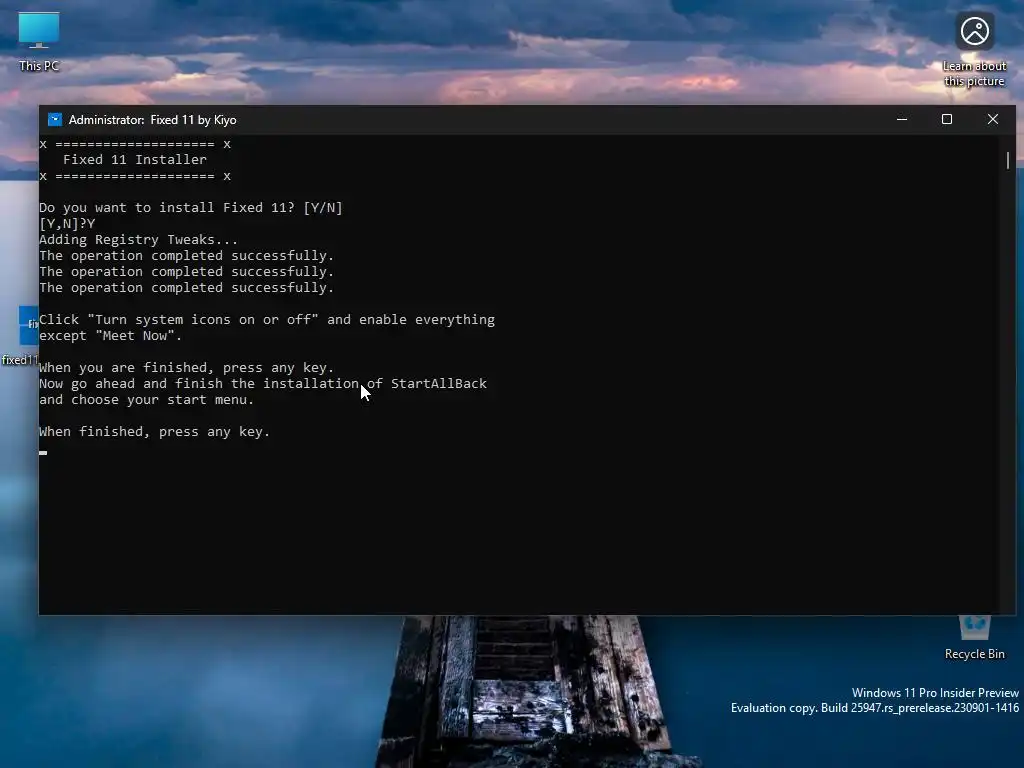The height and width of the screenshot is (768, 1024).
Task: Open the This PC desktop icon
Action: point(39,40)
